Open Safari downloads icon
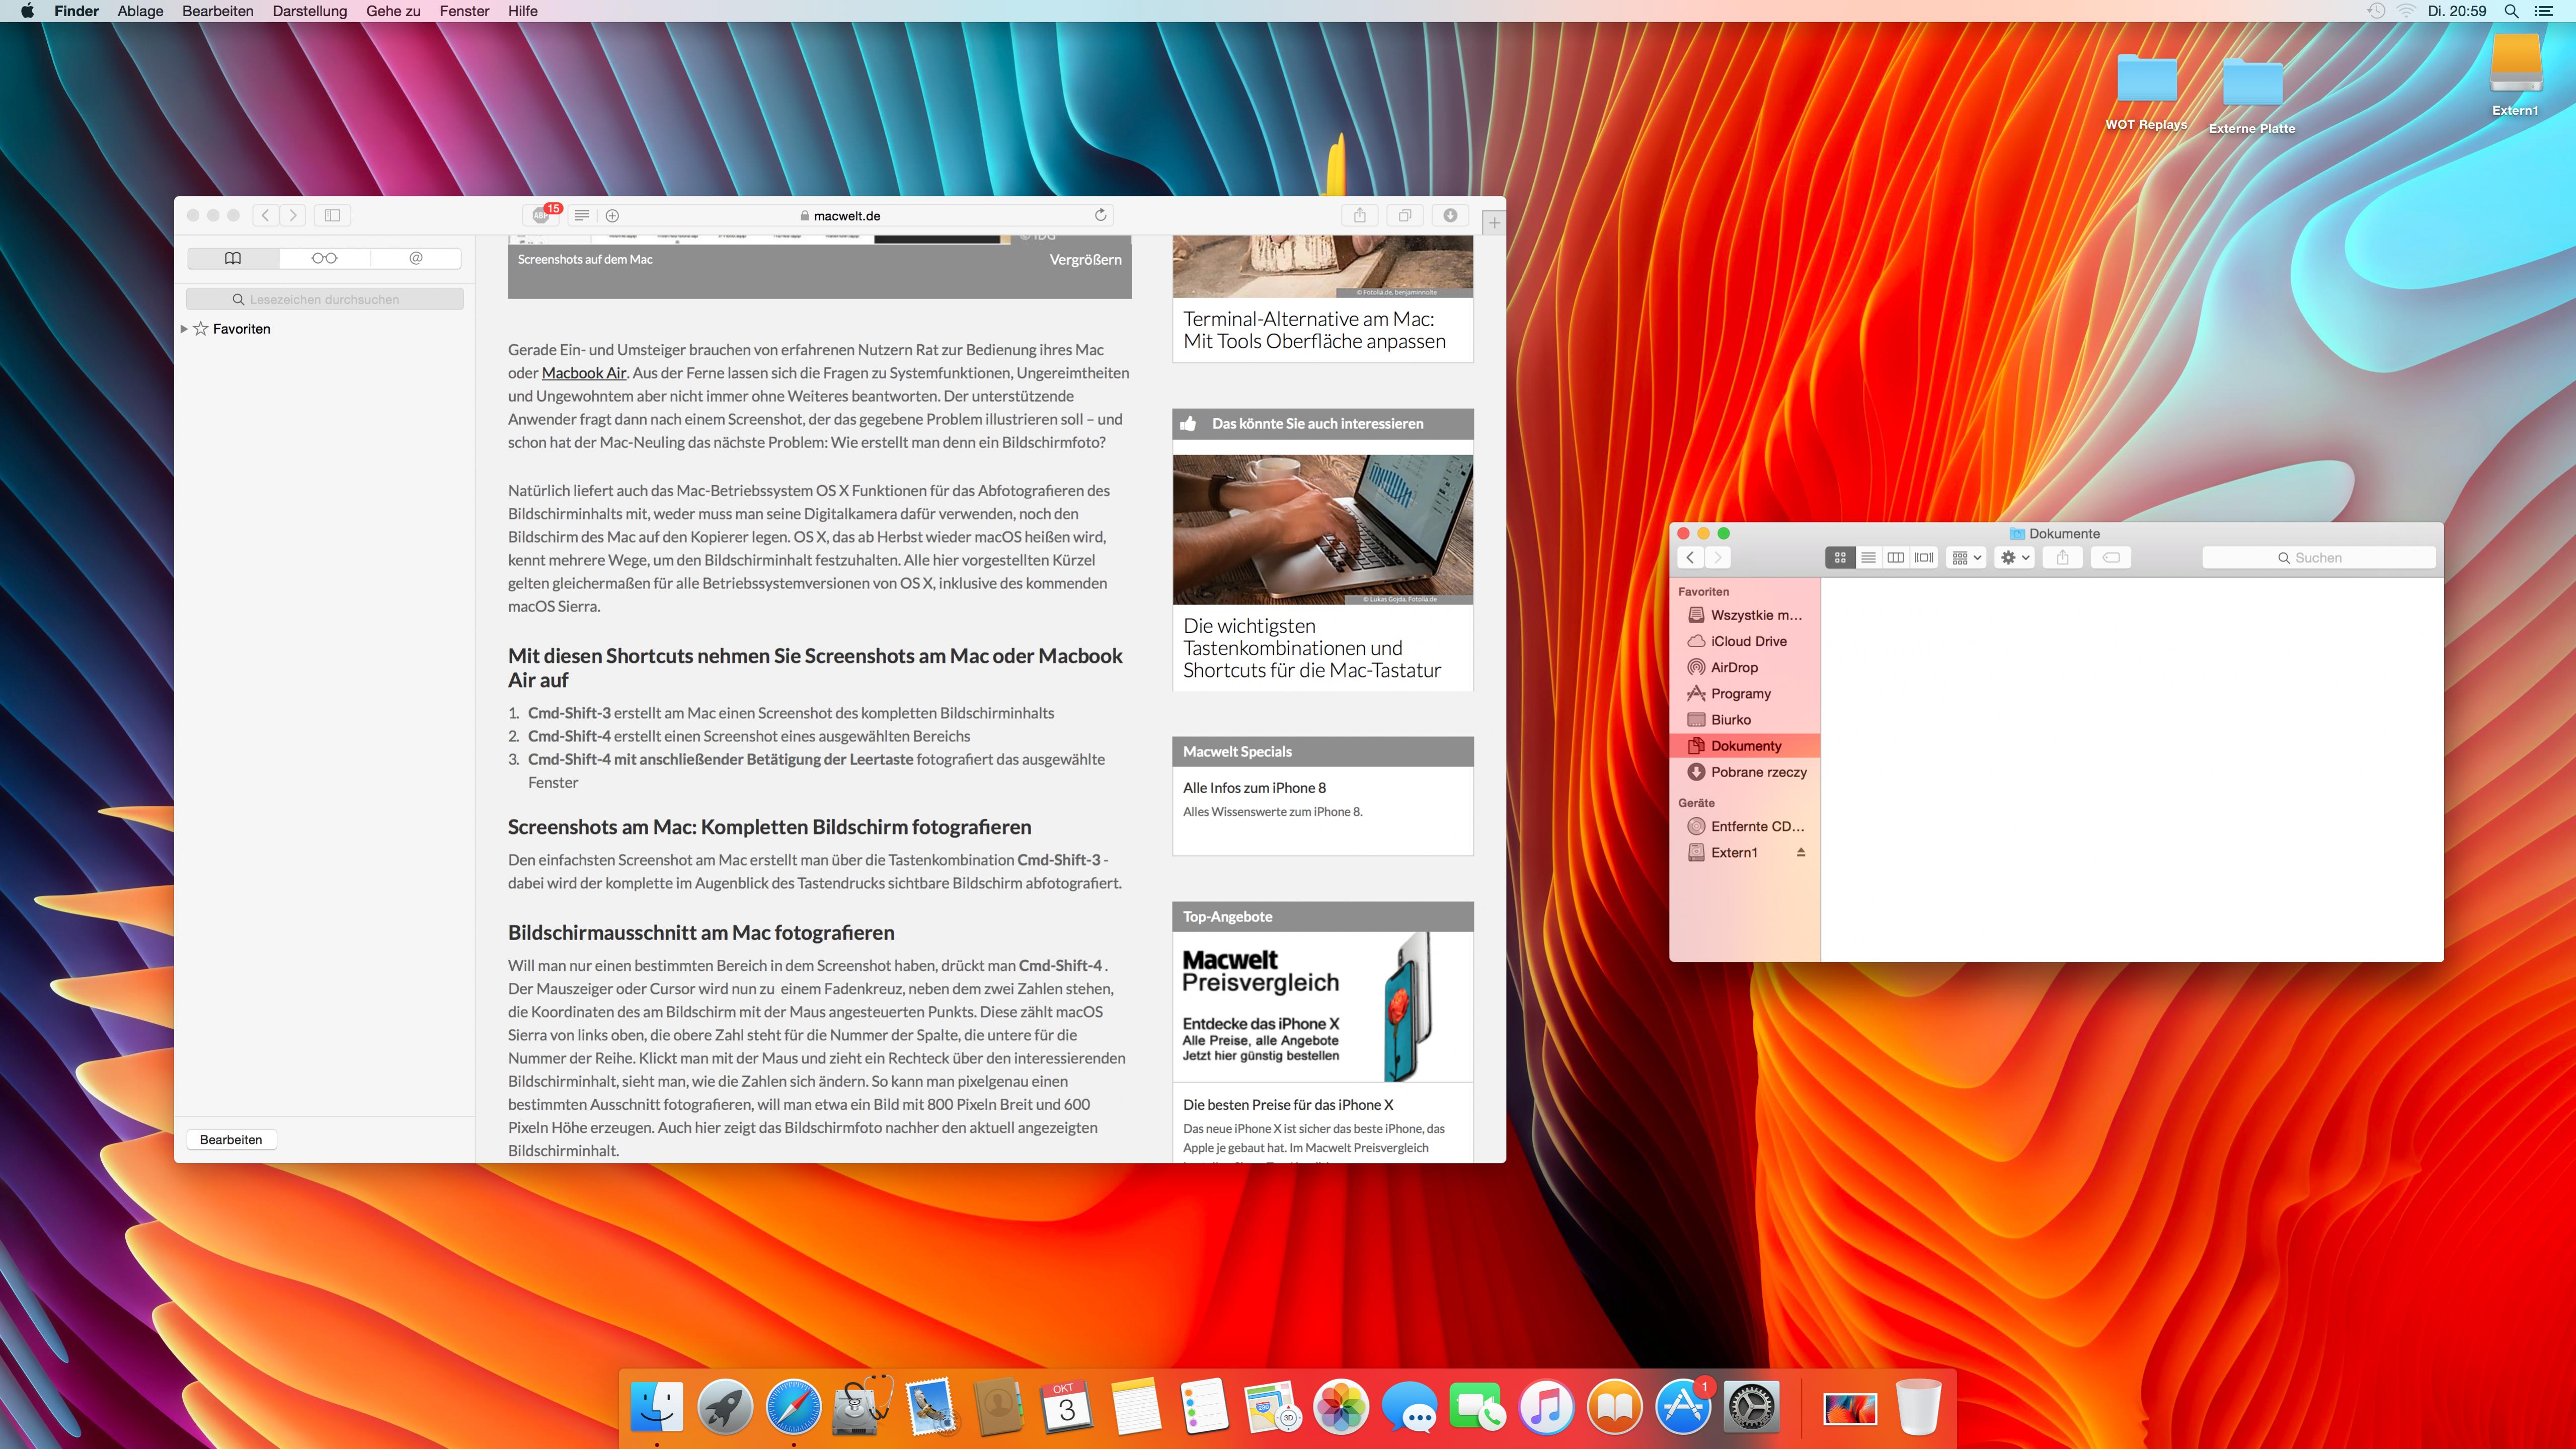Screen dimensions: 2576x1449 tap(1450, 215)
